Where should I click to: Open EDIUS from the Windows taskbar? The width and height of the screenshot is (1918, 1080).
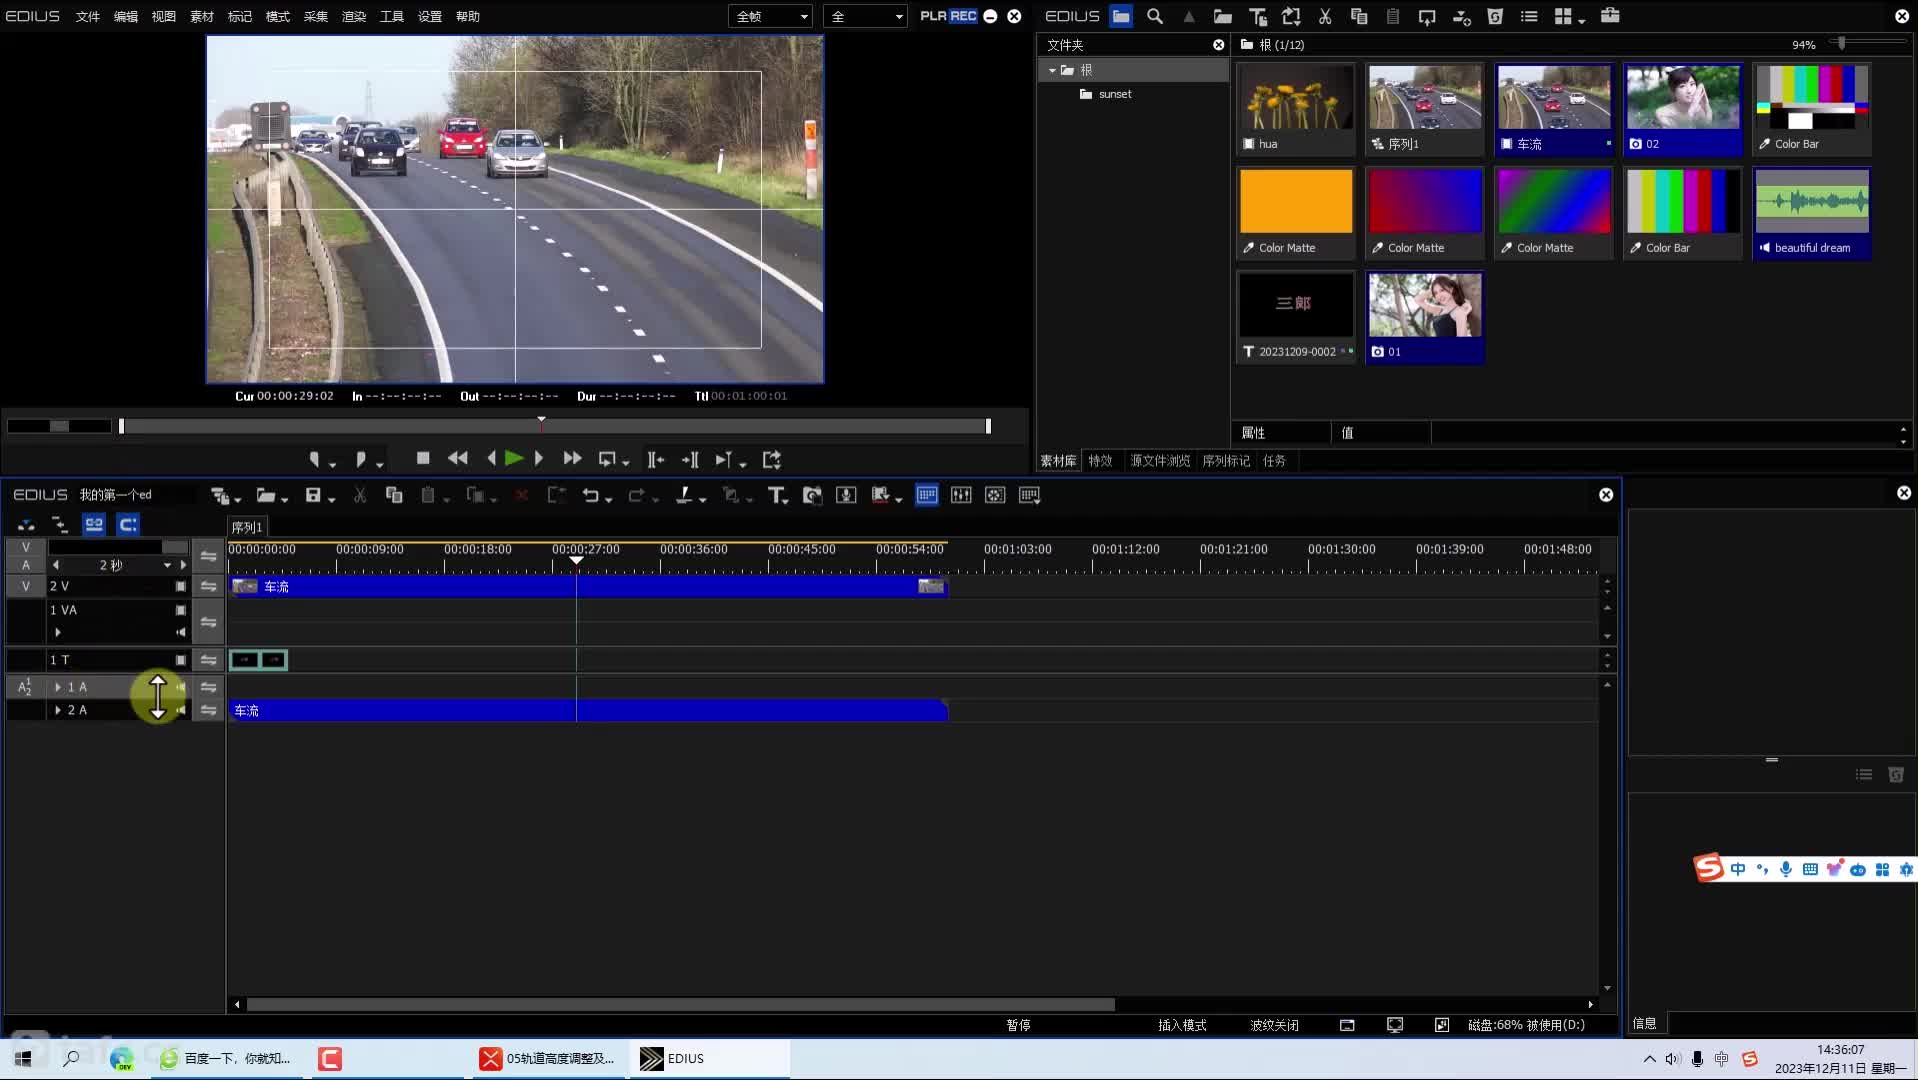[709, 1058]
